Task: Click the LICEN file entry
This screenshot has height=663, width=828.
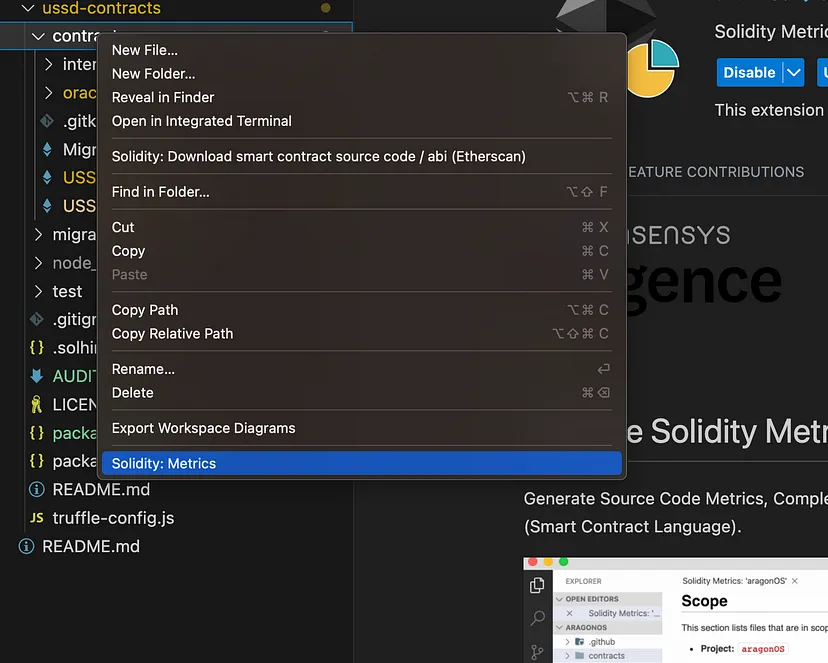Action: 74,404
